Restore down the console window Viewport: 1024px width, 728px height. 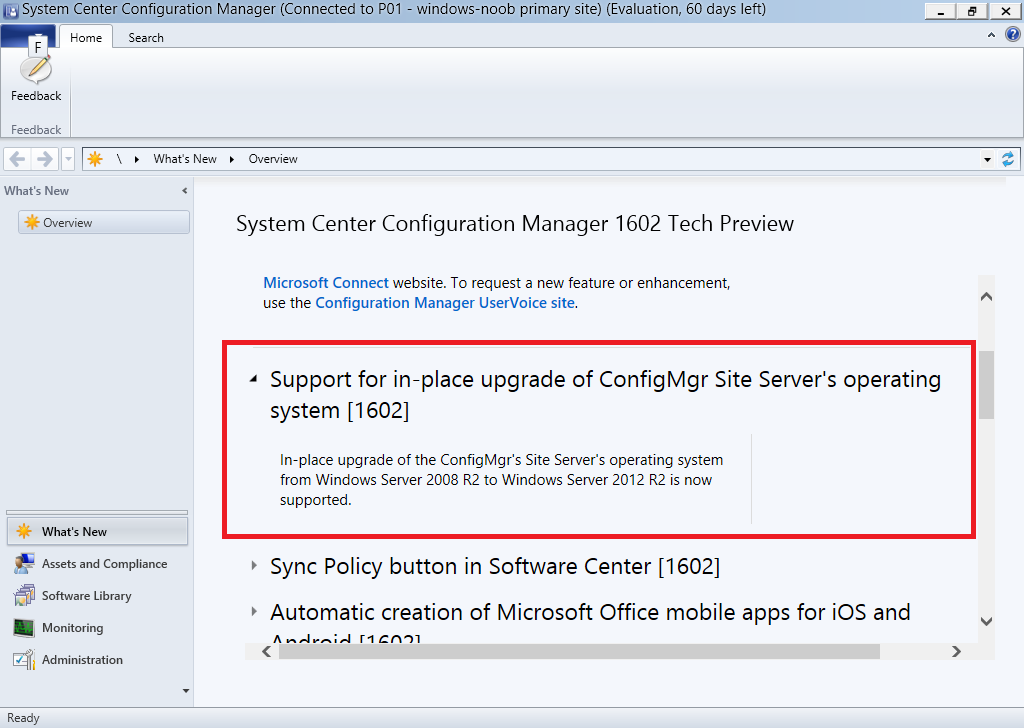tap(972, 11)
